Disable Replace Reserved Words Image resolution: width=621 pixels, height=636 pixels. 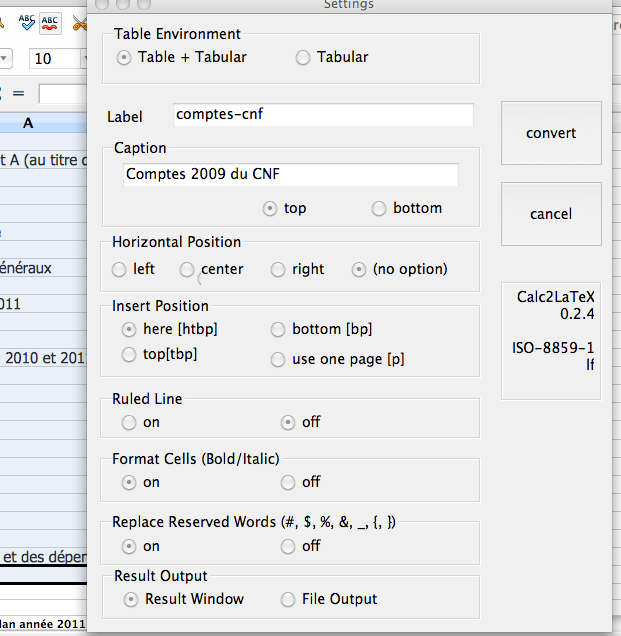[288, 547]
